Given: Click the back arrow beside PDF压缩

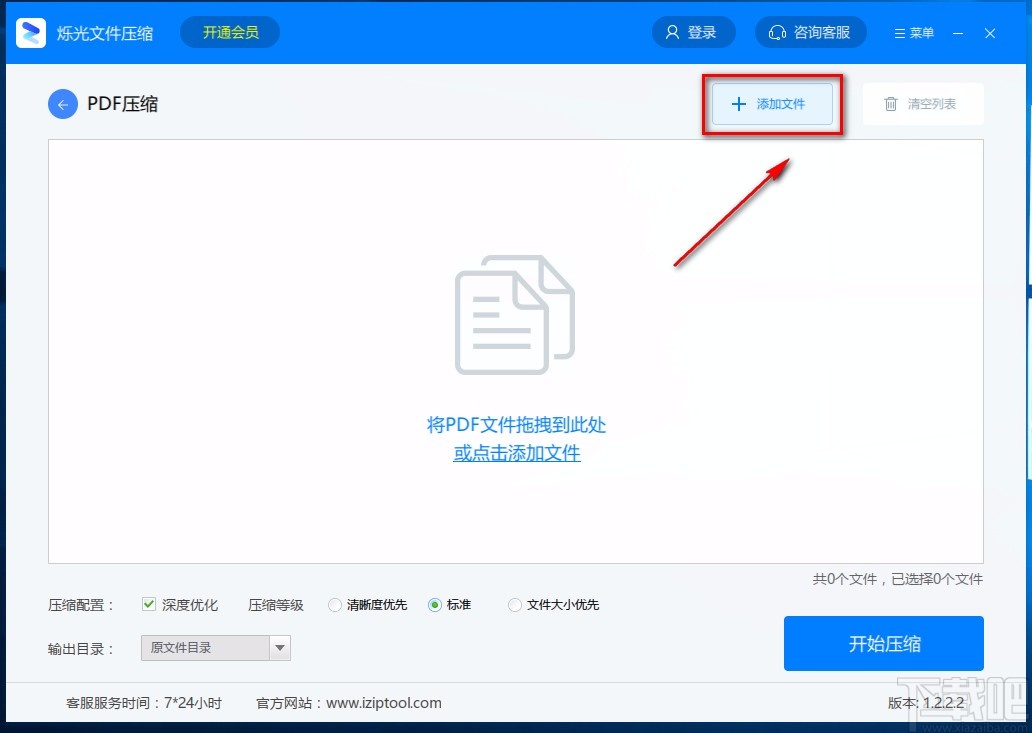Looking at the screenshot, I should 63,104.
